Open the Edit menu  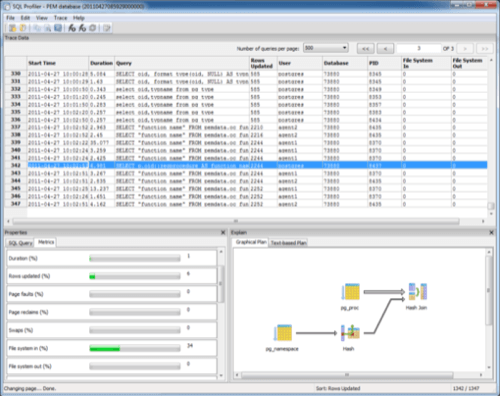click(x=25, y=18)
